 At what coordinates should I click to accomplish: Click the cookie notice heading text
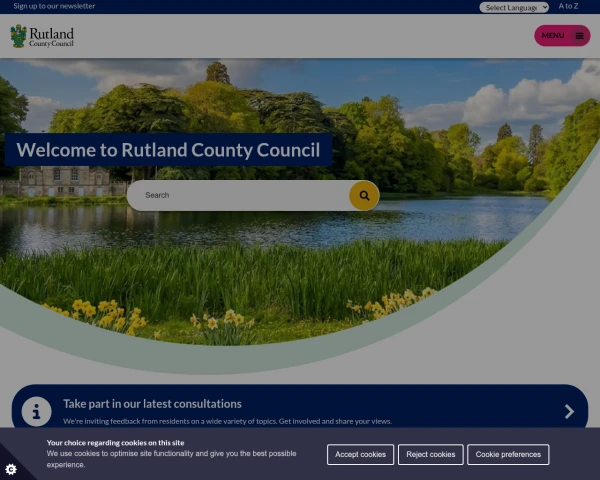click(x=115, y=443)
